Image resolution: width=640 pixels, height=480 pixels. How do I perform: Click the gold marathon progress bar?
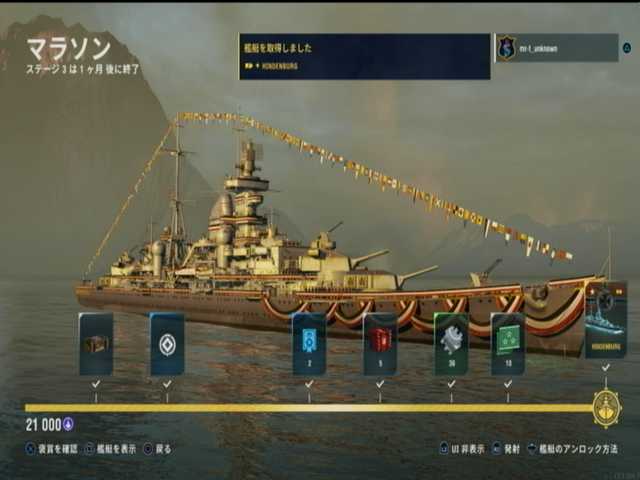coord(309,408)
